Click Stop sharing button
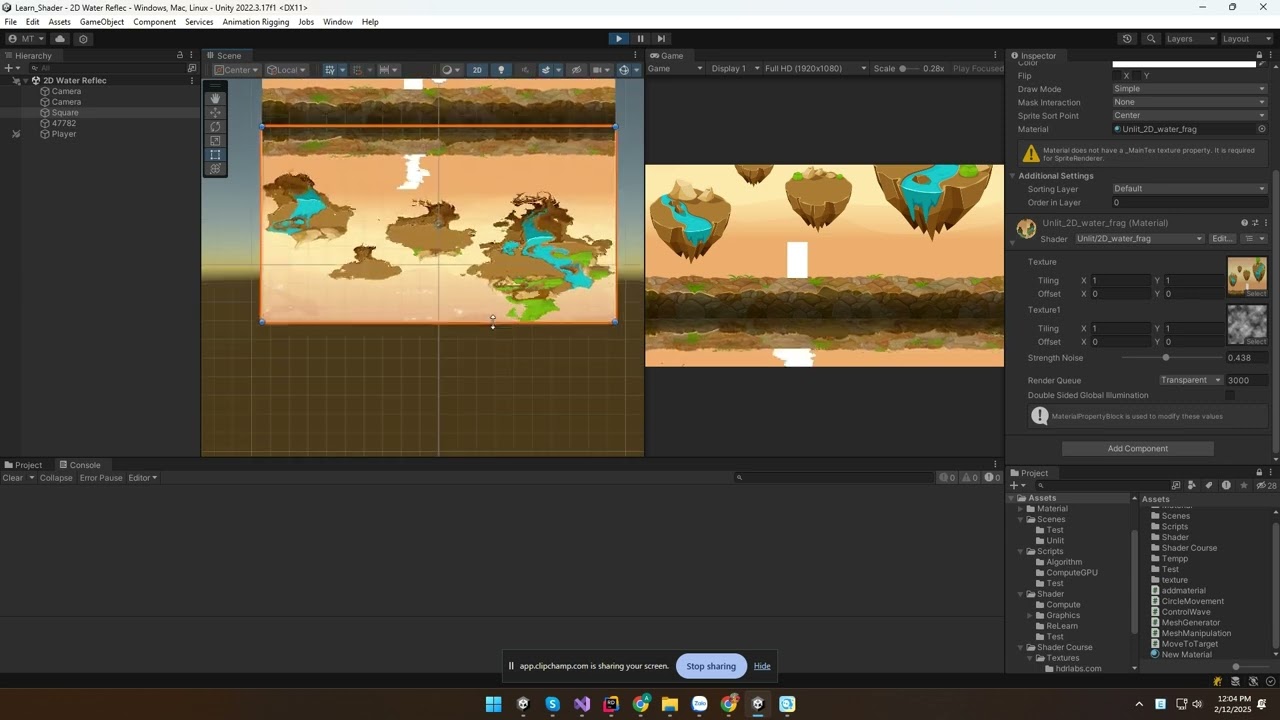The height and width of the screenshot is (720, 1280). coord(711,666)
